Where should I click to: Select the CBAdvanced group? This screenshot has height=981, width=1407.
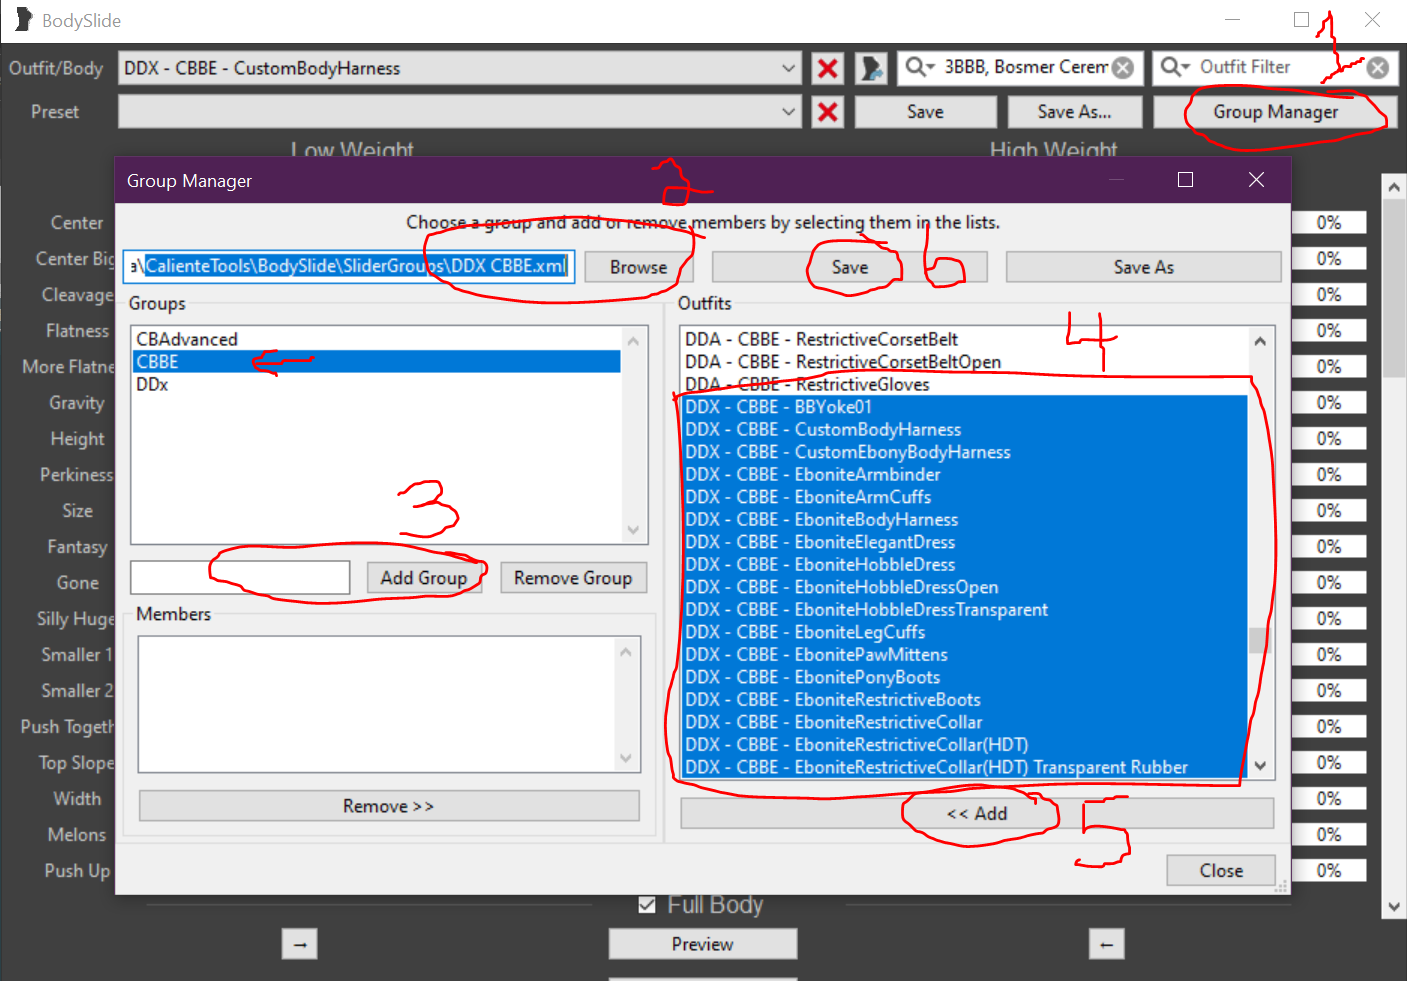(x=376, y=339)
